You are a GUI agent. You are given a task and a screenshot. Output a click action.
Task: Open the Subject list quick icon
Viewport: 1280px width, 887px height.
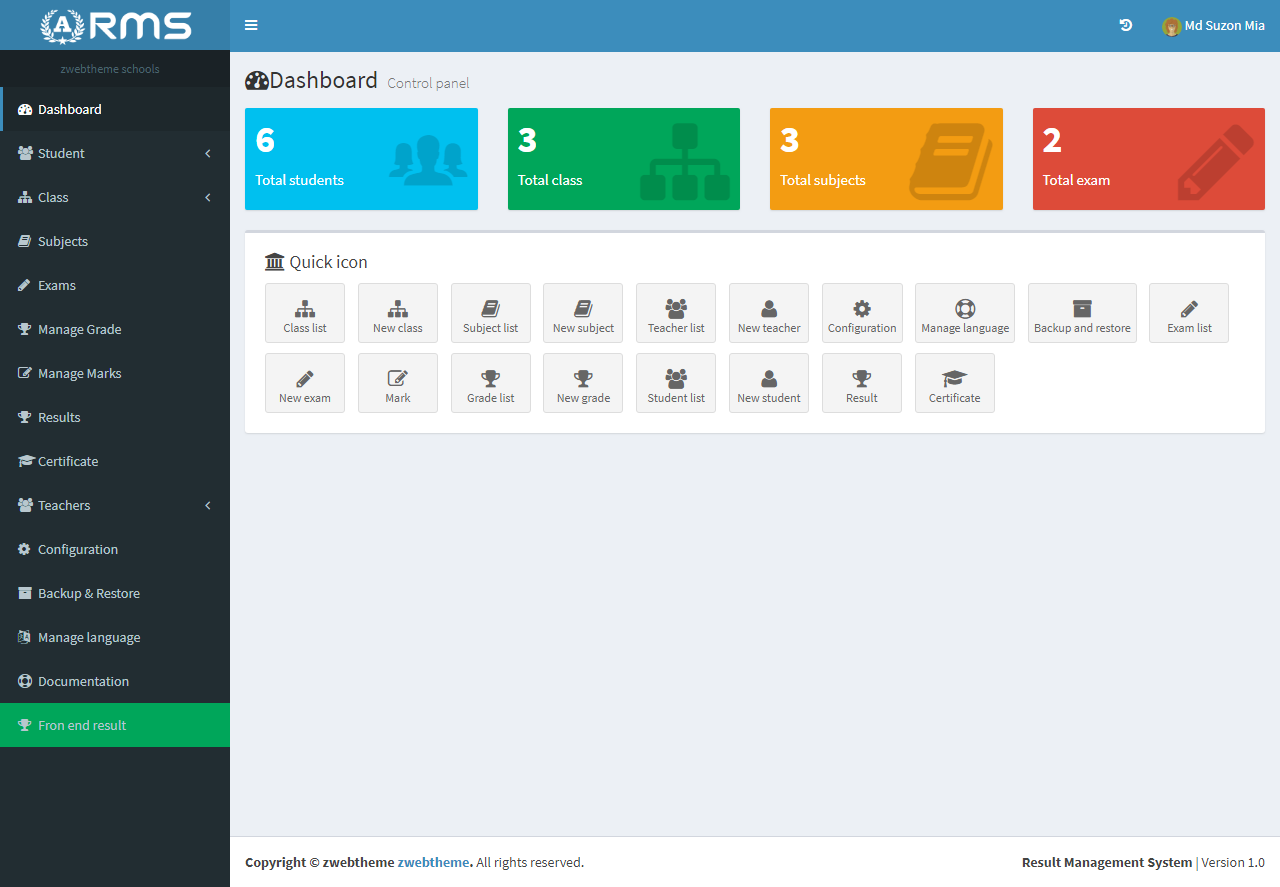click(490, 312)
